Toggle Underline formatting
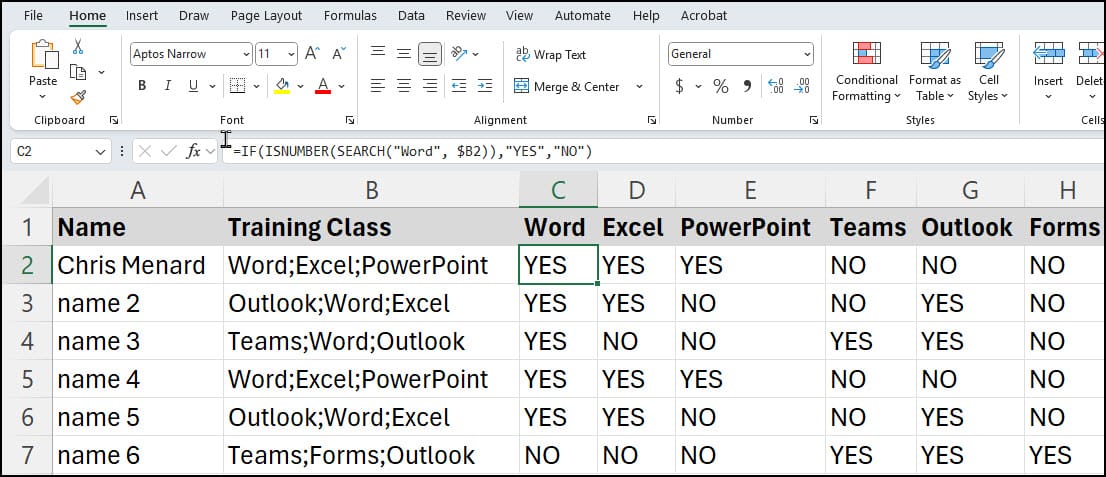Viewport: 1106px width, 477px height. (x=193, y=86)
